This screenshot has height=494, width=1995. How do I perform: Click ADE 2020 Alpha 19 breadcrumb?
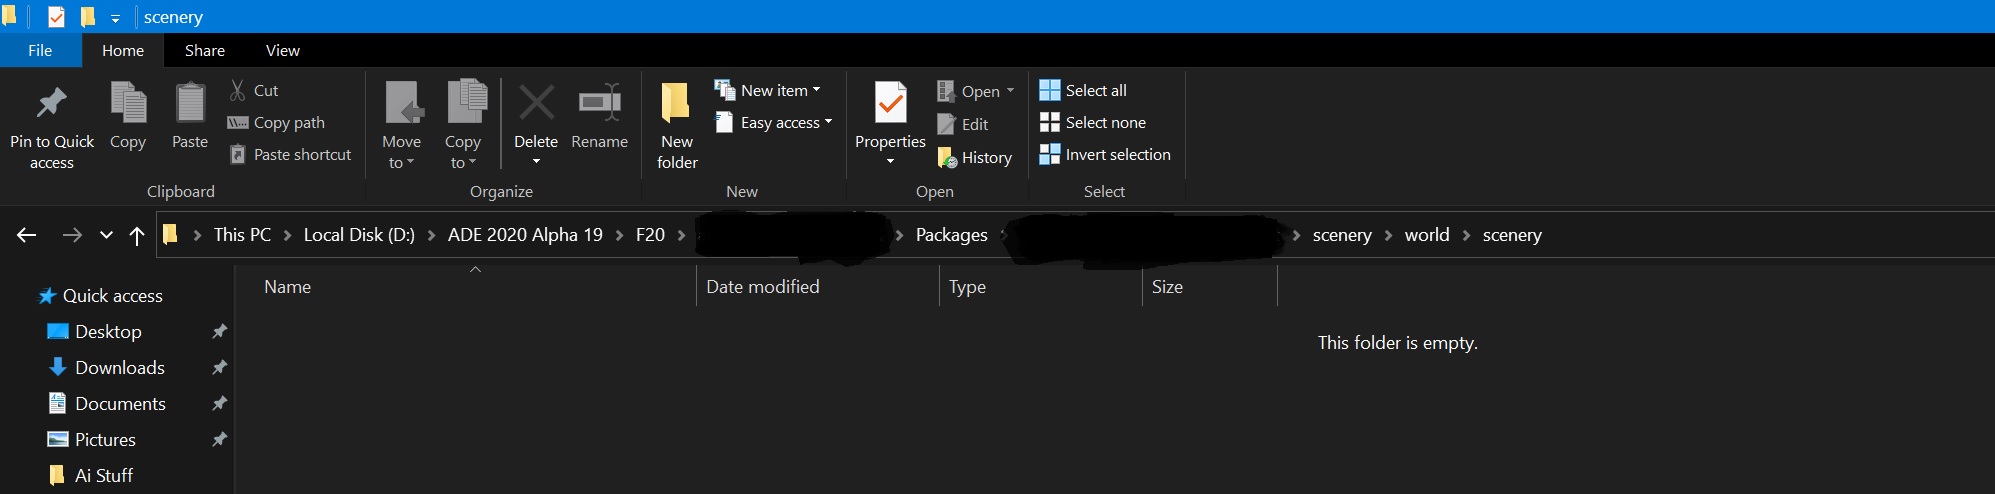tap(525, 235)
